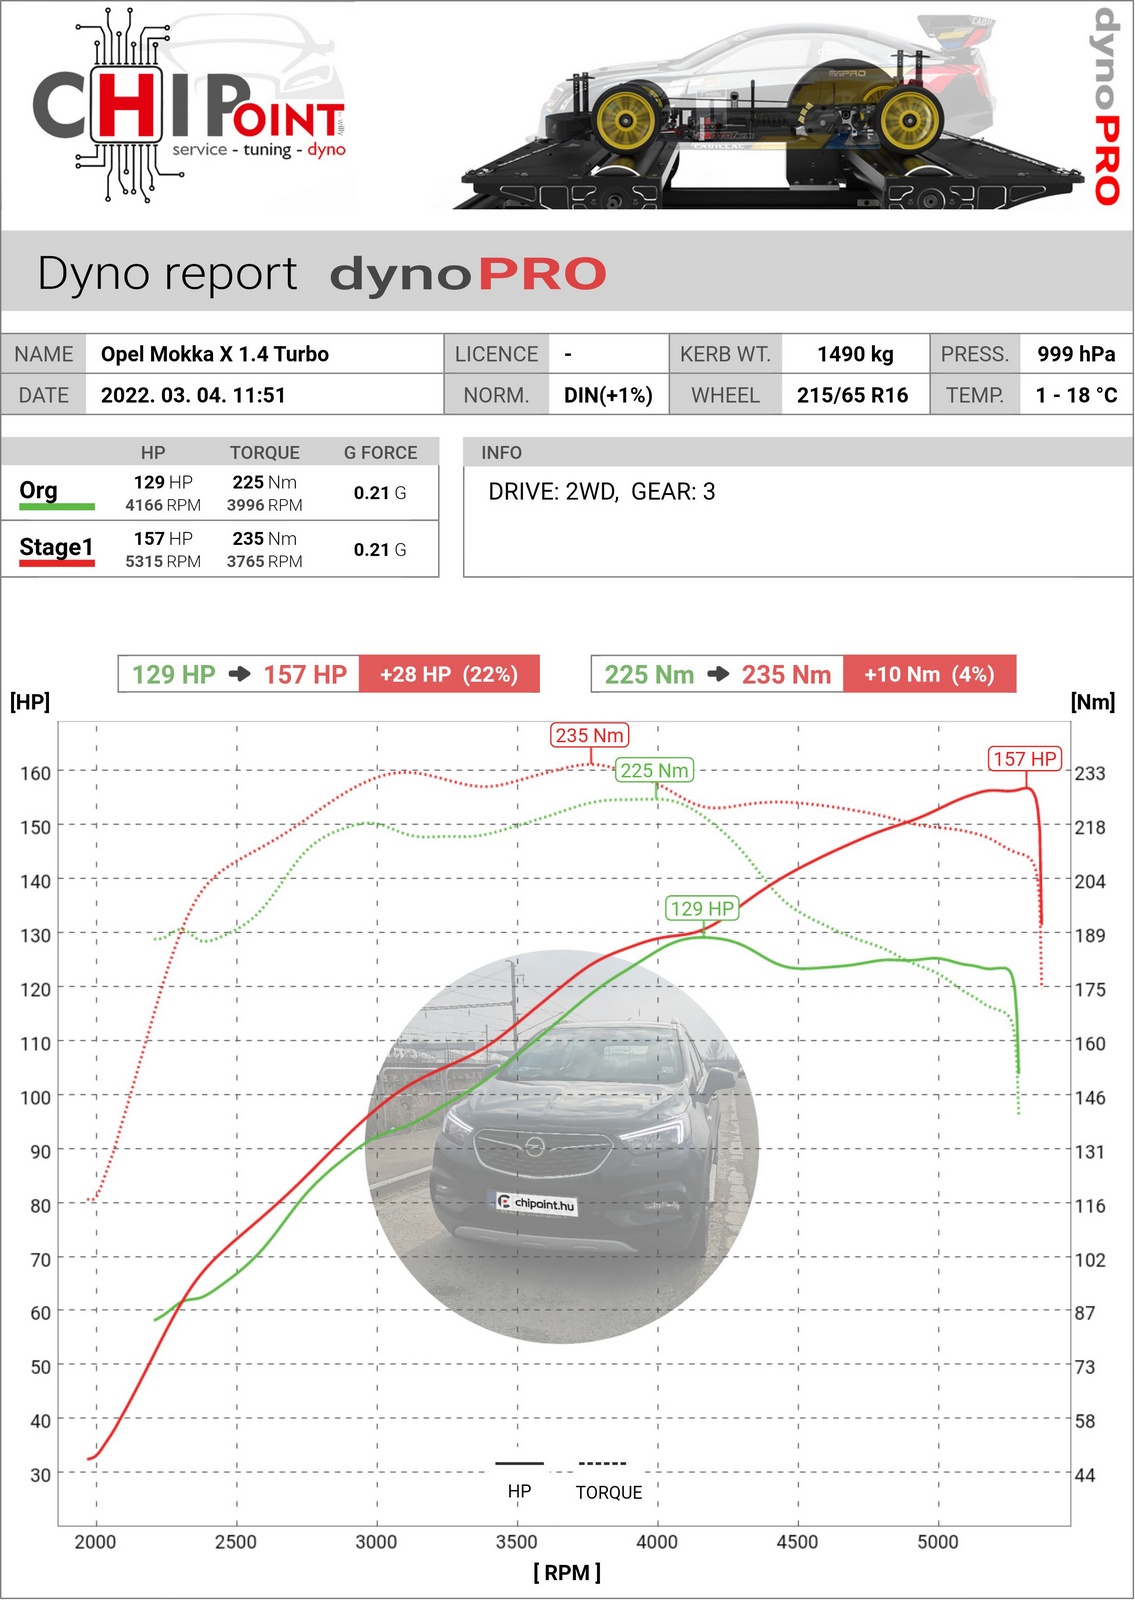Click the chipoint.hu license plate link
Image resolution: width=1135 pixels, height=1600 pixels.
point(537,1203)
